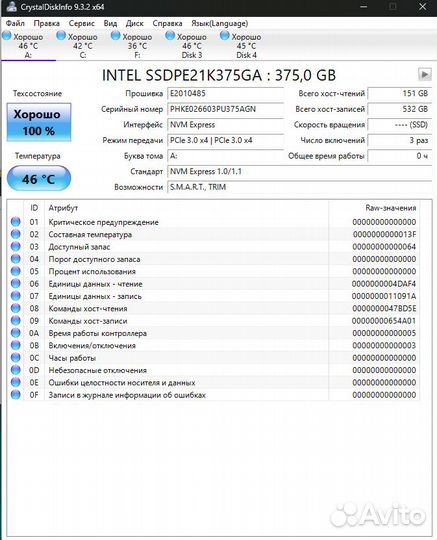The height and width of the screenshot is (540, 437).
Task: Click the INTEL SSDPE21K375GA disk title
Action: 219,75
